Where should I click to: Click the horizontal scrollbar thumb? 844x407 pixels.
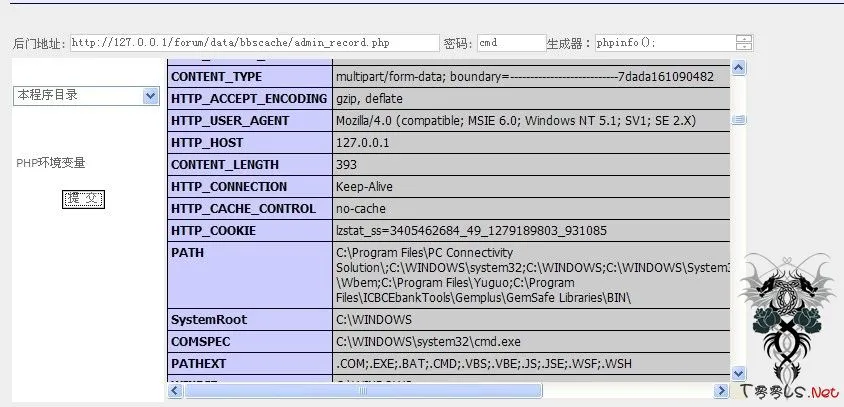(x=363, y=391)
